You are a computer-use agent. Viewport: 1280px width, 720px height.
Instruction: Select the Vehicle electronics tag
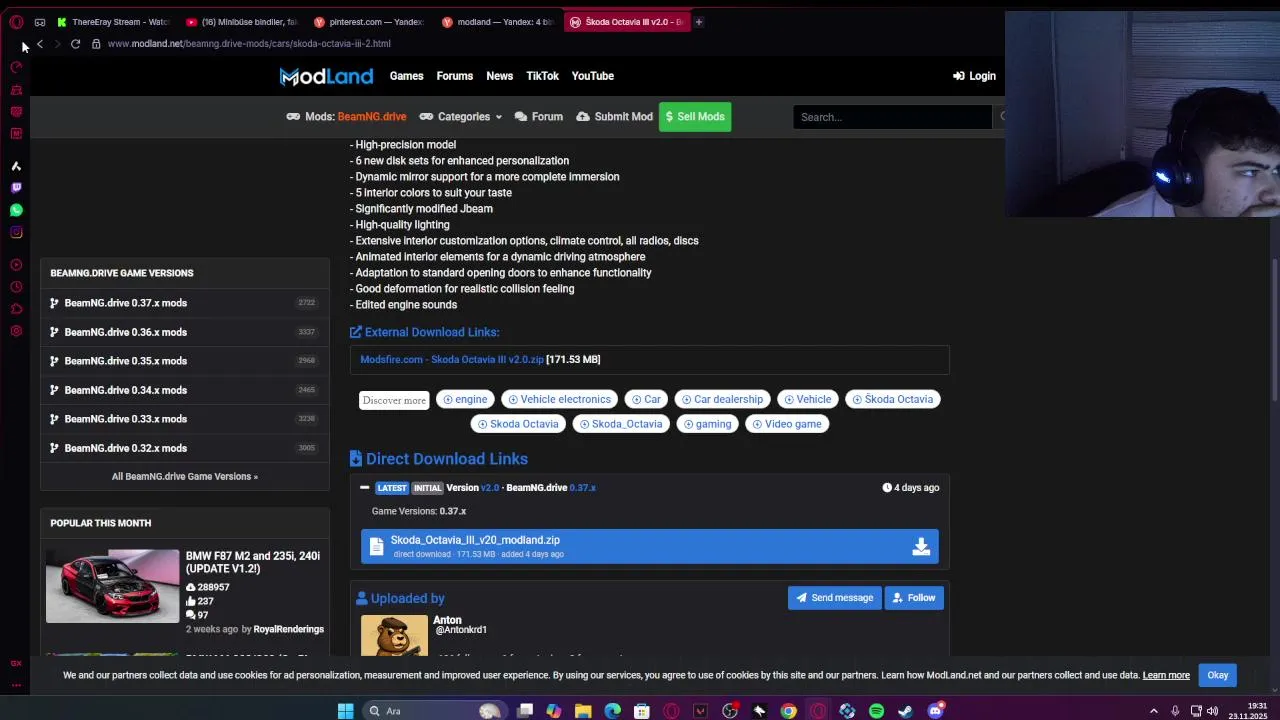tap(559, 400)
